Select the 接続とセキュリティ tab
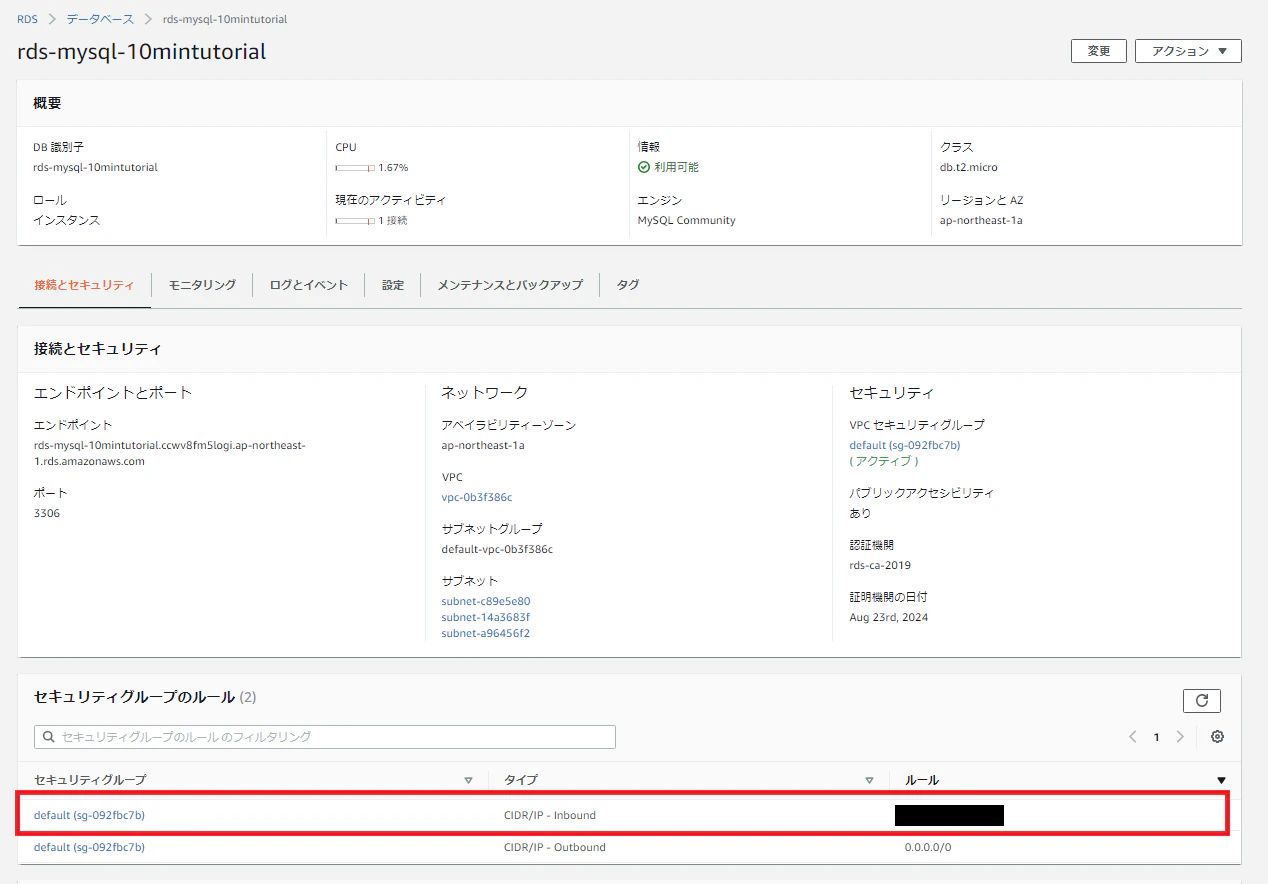 click(84, 285)
